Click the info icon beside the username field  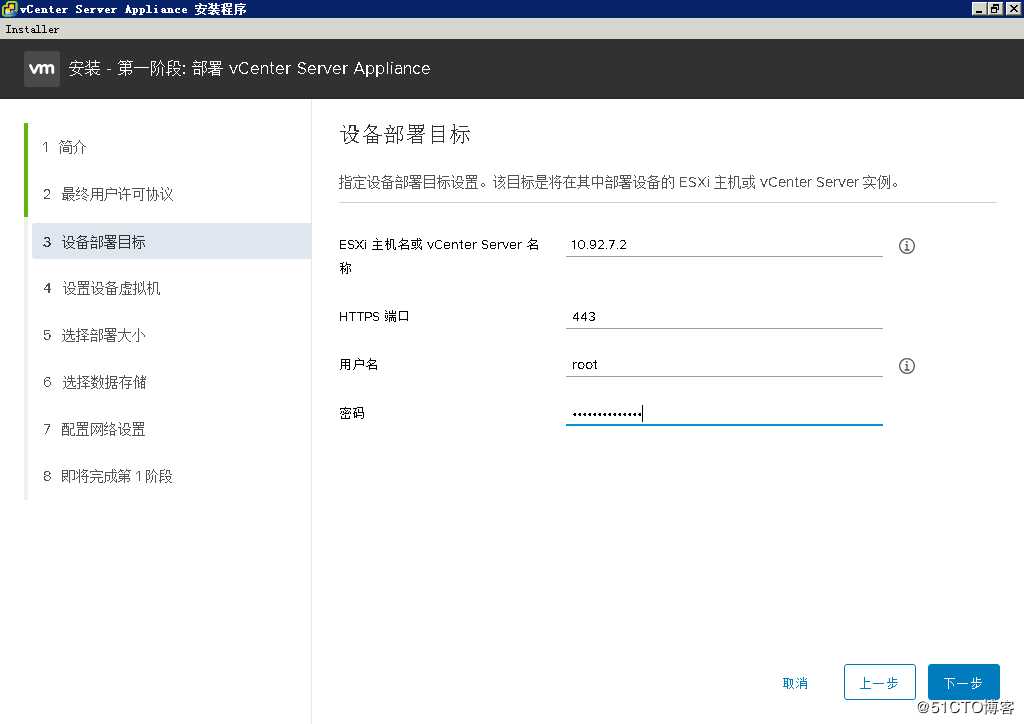[x=906, y=366]
